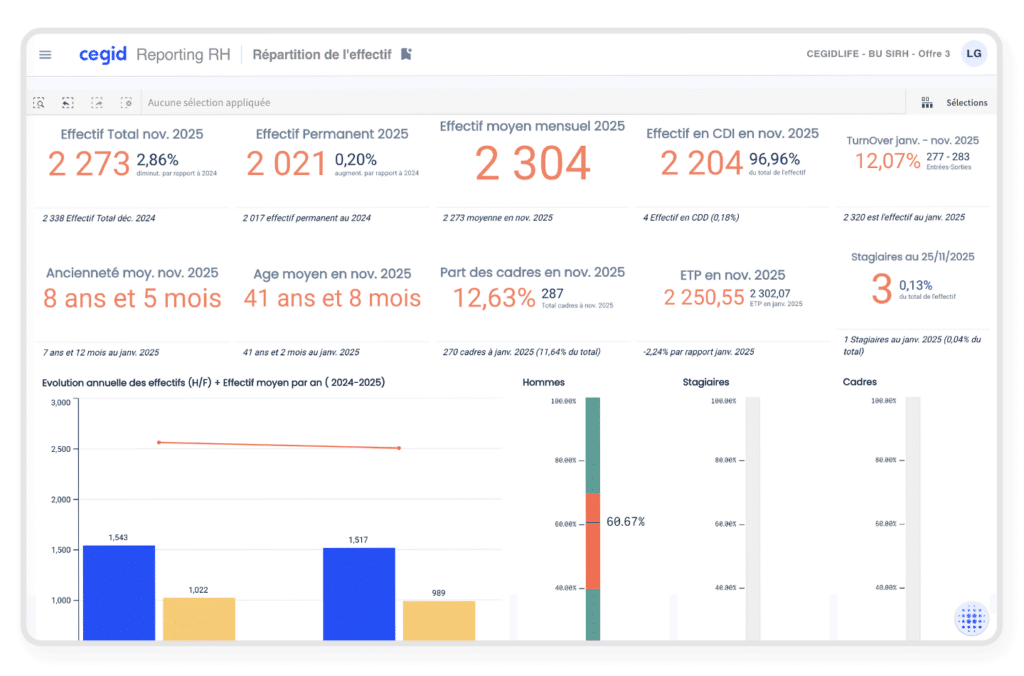Open the Sélections panel
Viewport: 1024px width, 676px height.
tap(954, 102)
